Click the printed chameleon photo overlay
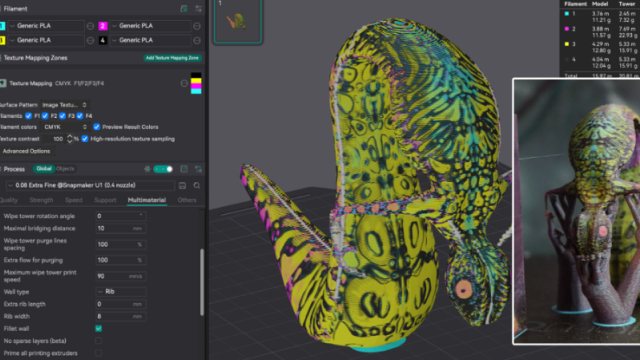This screenshot has width=640, height=360. tap(576, 211)
